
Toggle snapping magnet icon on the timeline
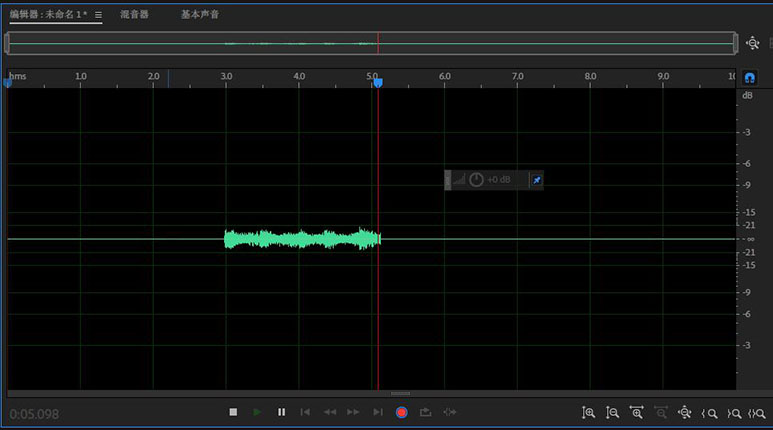click(750, 78)
